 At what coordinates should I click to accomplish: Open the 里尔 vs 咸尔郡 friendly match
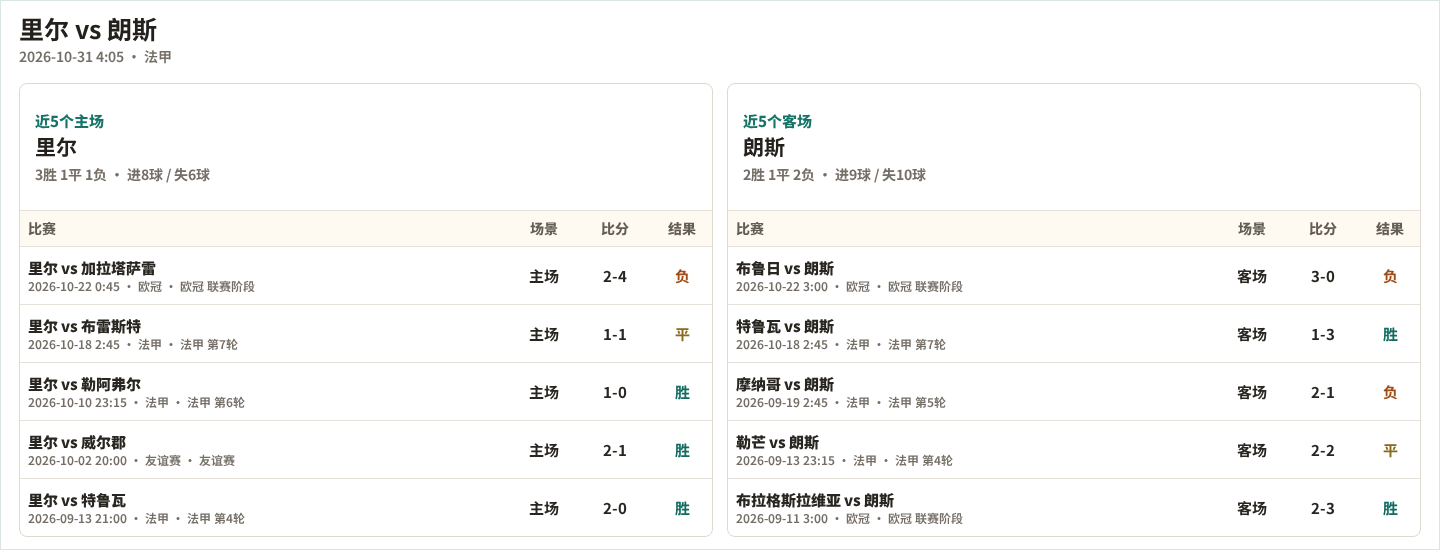tap(366, 450)
